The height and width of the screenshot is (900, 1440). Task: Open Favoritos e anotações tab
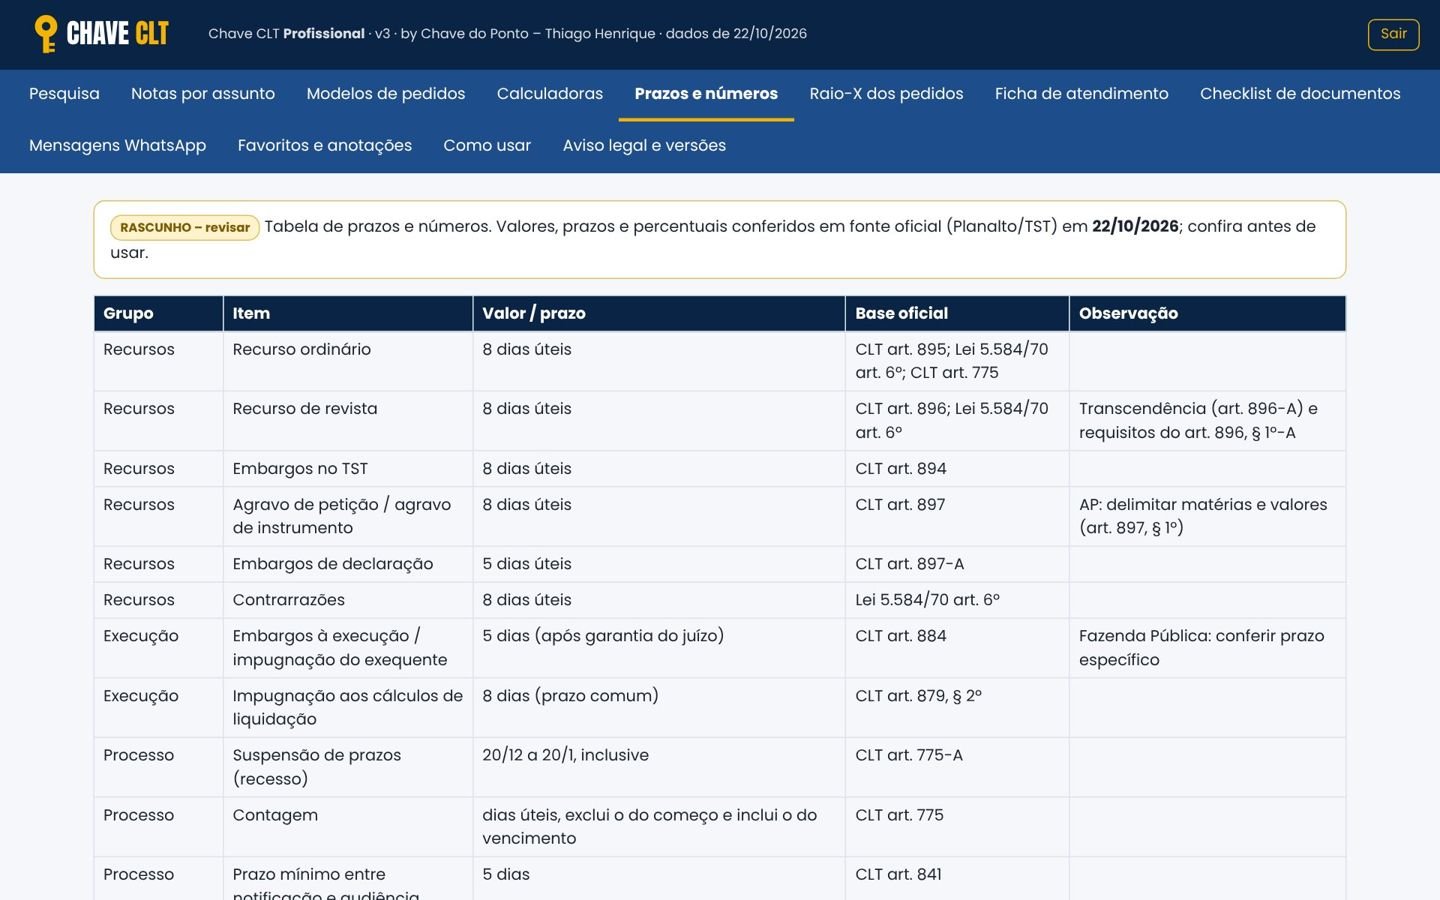(325, 146)
